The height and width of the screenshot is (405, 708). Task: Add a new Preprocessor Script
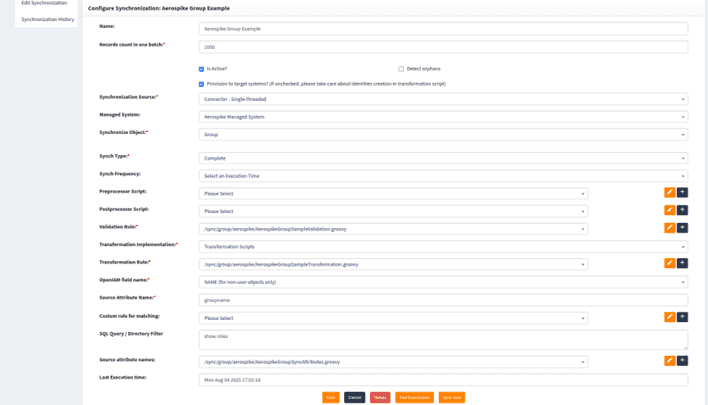[682, 192]
